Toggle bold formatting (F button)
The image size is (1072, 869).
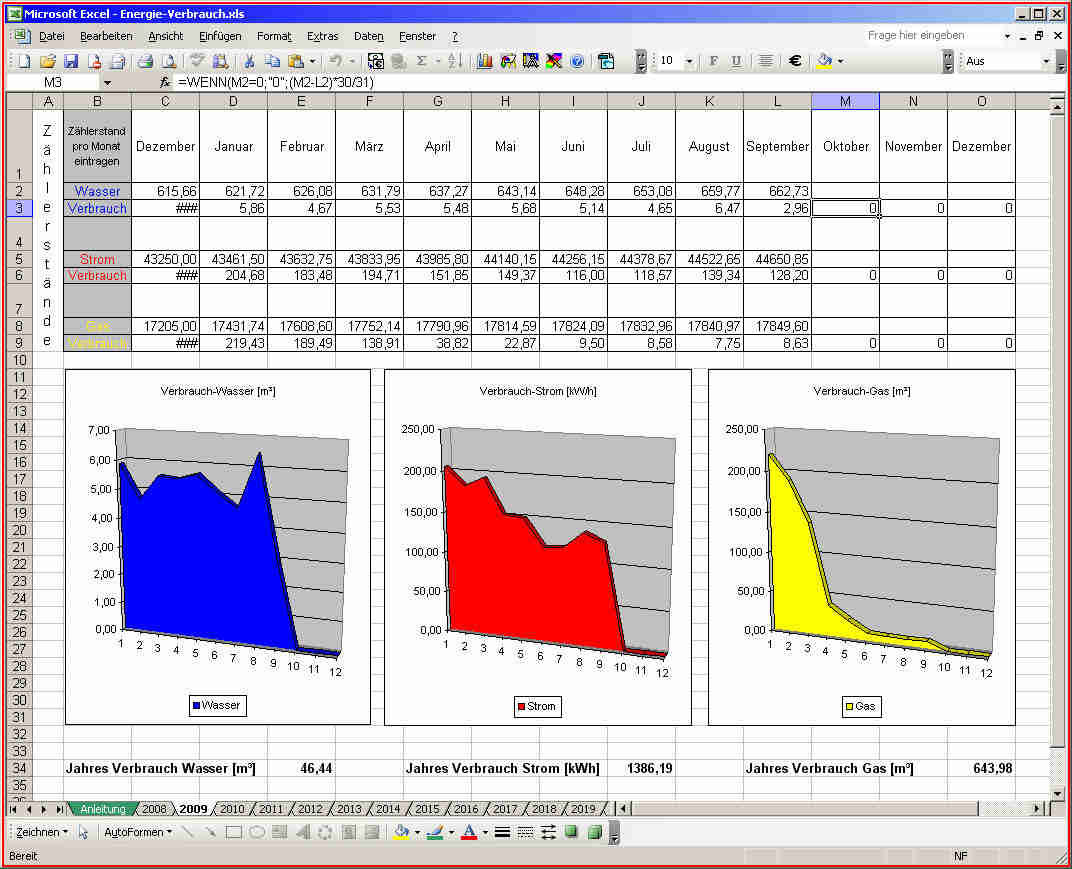(713, 61)
